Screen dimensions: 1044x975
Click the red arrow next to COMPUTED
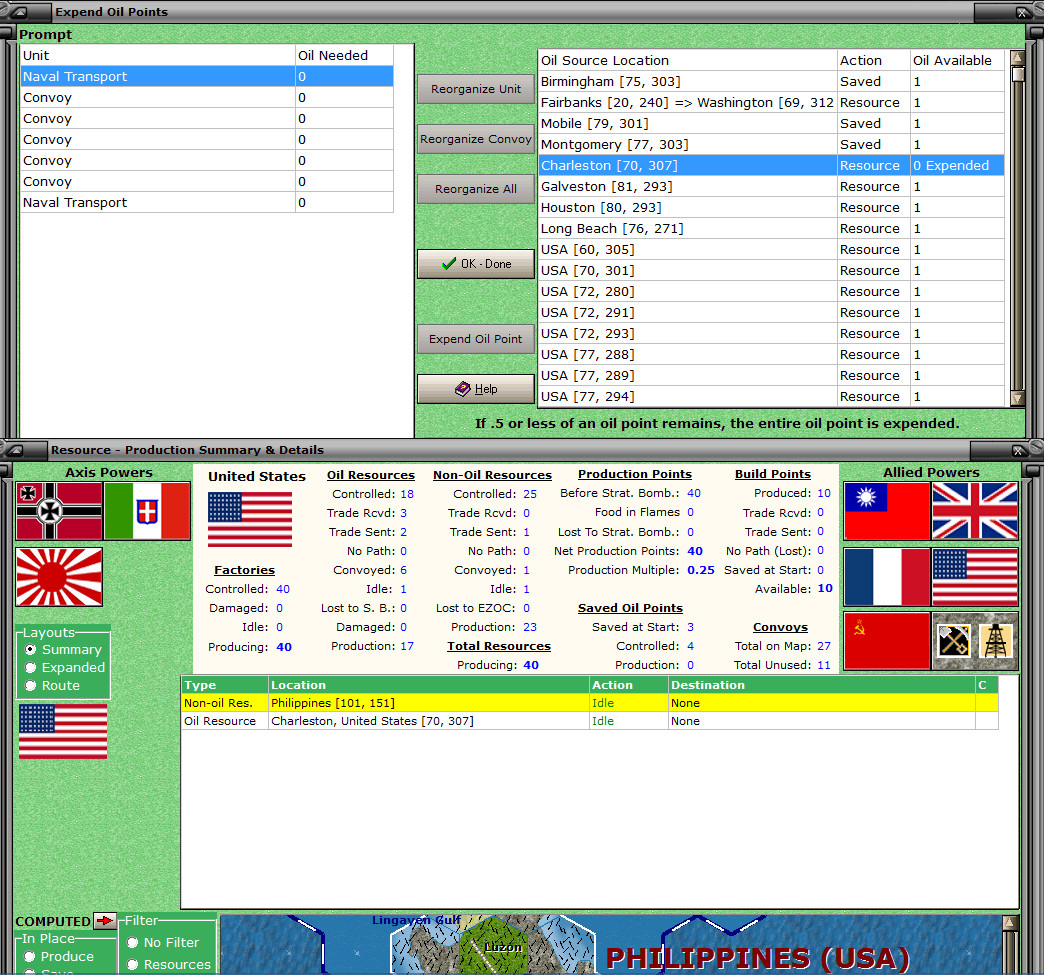click(x=105, y=920)
